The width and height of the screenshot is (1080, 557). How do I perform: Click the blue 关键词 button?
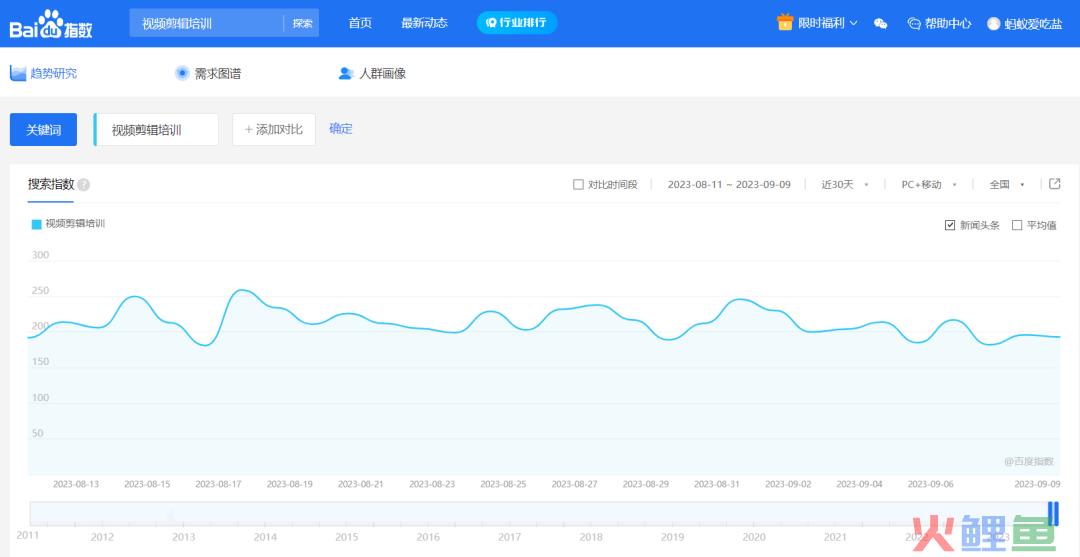point(43,130)
